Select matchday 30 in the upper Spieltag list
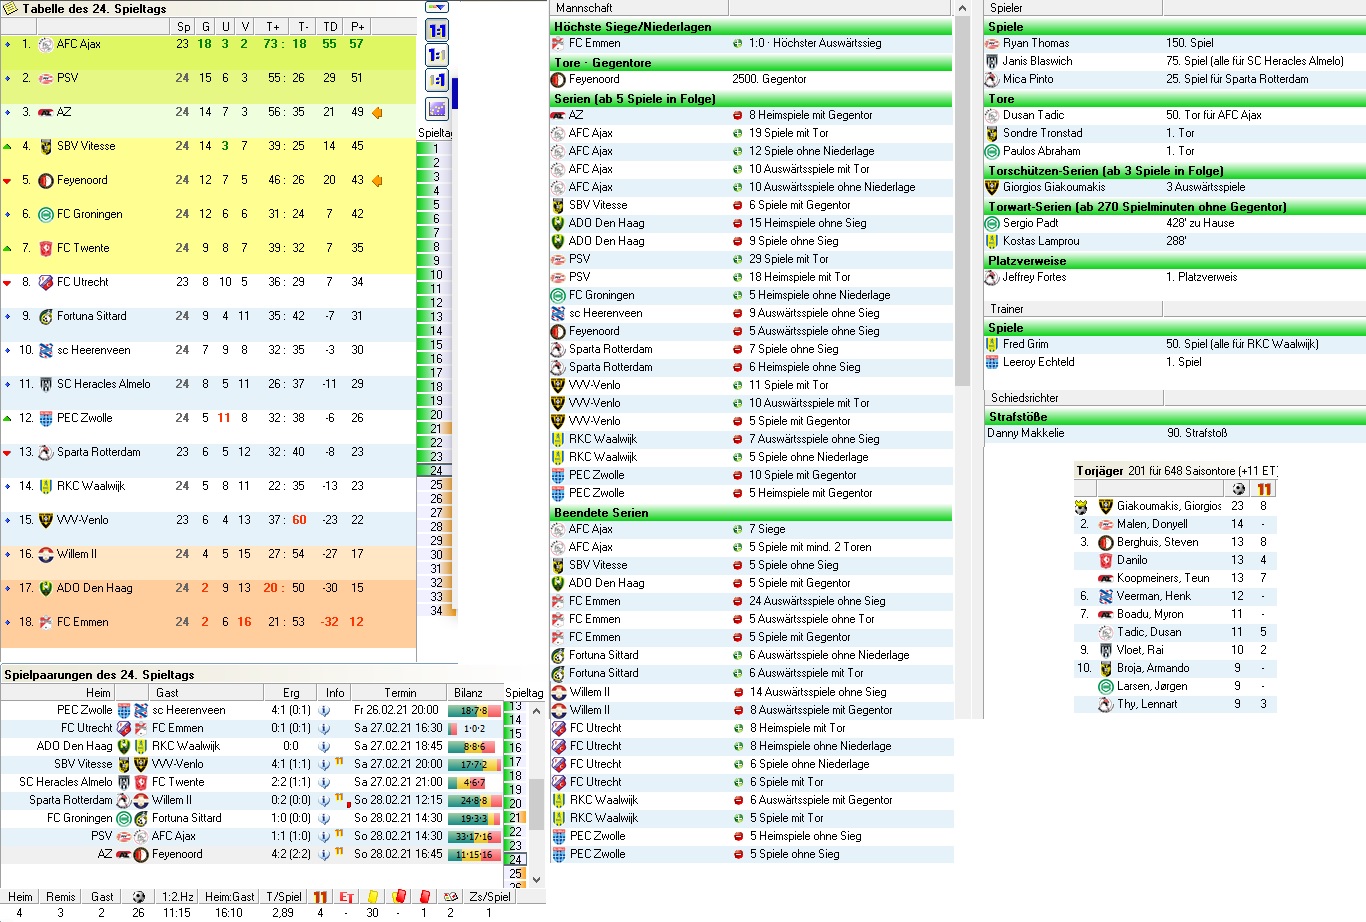The height and width of the screenshot is (922, 1366). click(x=436, y=555)
